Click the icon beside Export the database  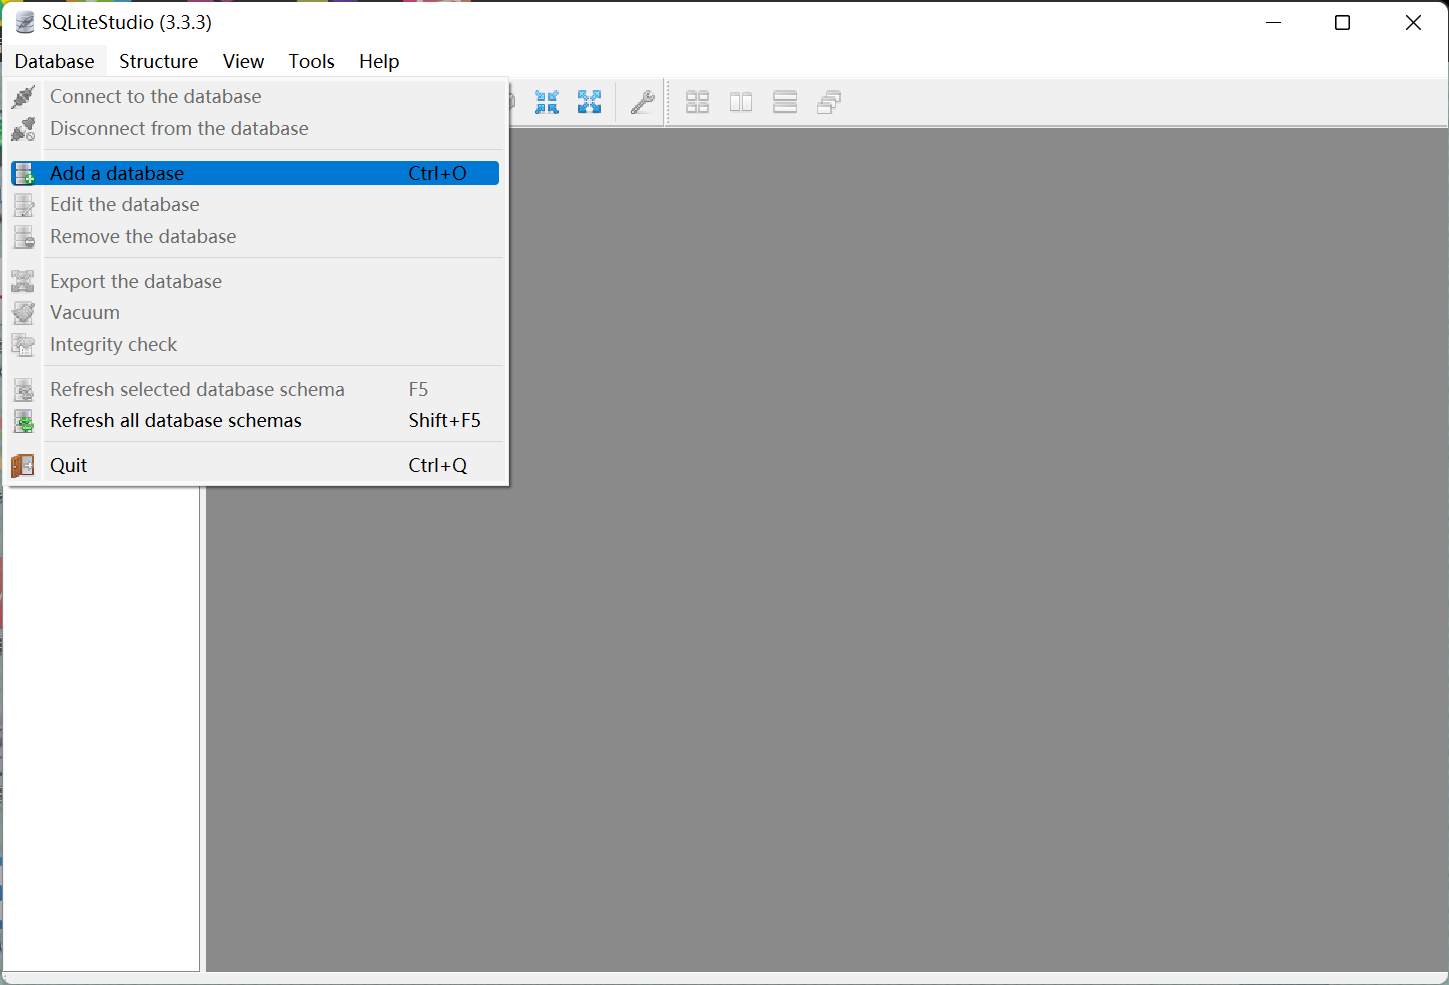pos(23,281)
